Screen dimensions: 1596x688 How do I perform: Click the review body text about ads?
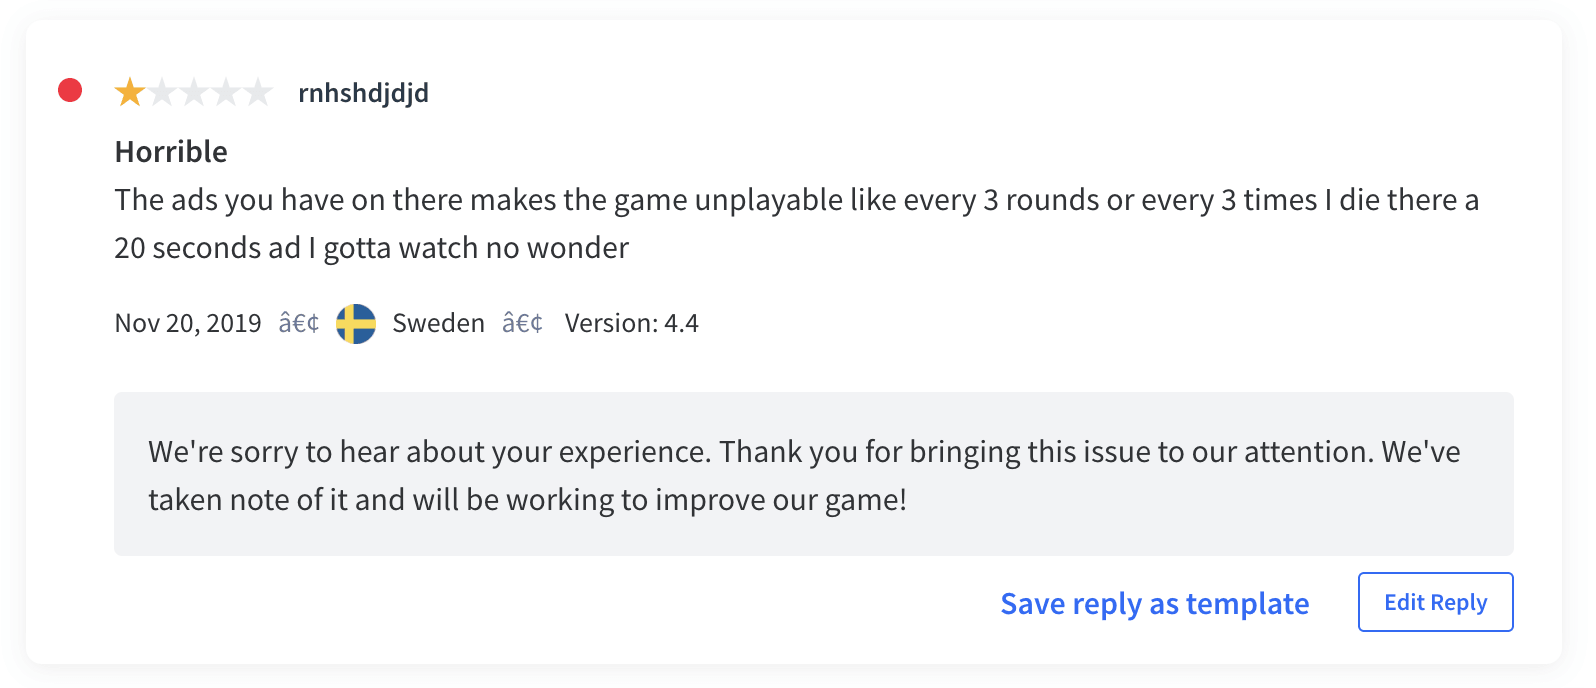coord(797,224)
